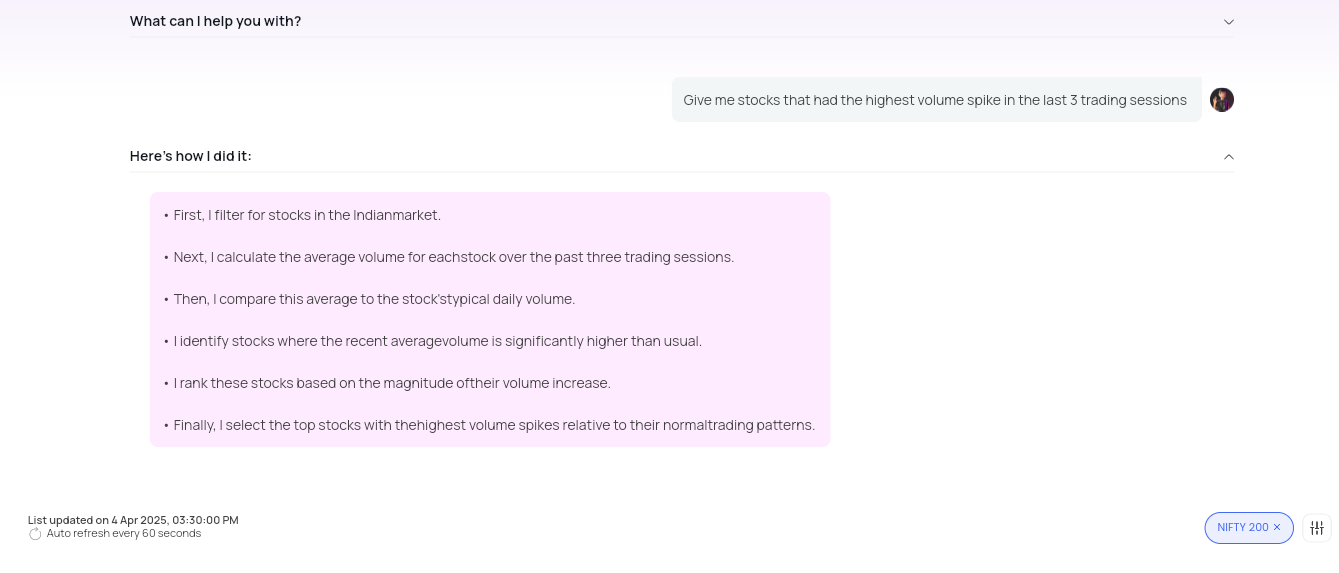The width and height of the screenshot is (1339, 573).
Task: Click the NIFTY 200 chip label
Action: click(1243, 527)
